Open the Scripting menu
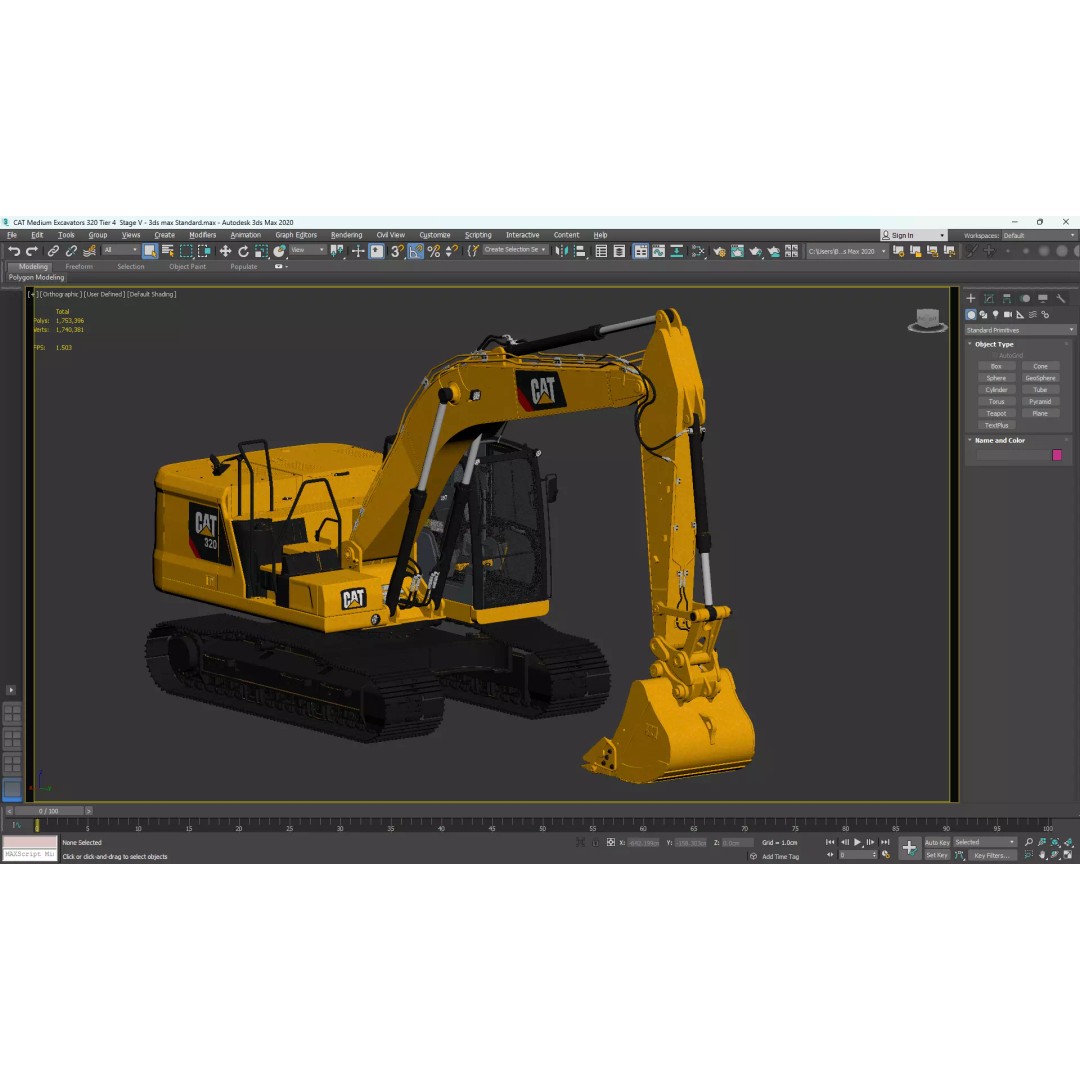1080x1080 pixels. coord(478,236)
